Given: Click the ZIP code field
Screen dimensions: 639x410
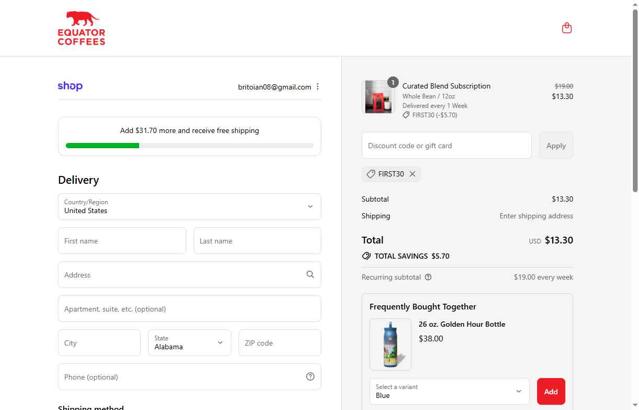Looking at the screenshot, I should 280,343.
